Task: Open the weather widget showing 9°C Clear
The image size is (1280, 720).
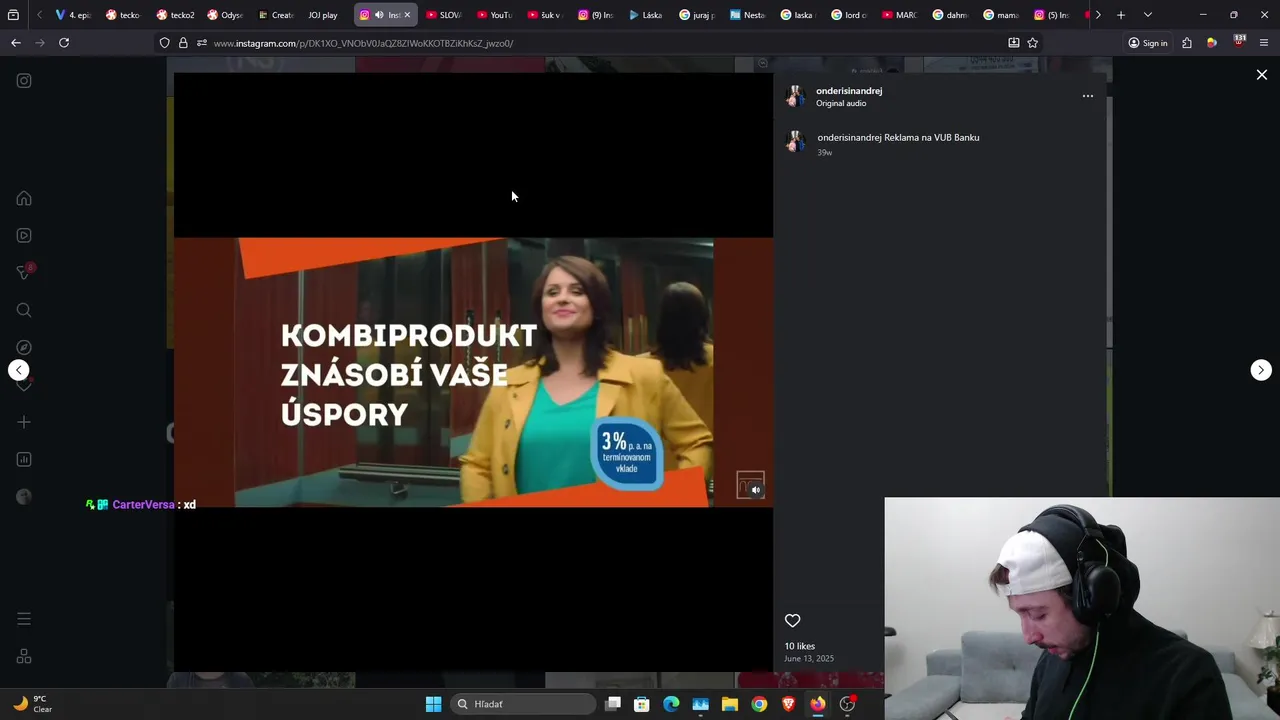Action: point(32,704)
